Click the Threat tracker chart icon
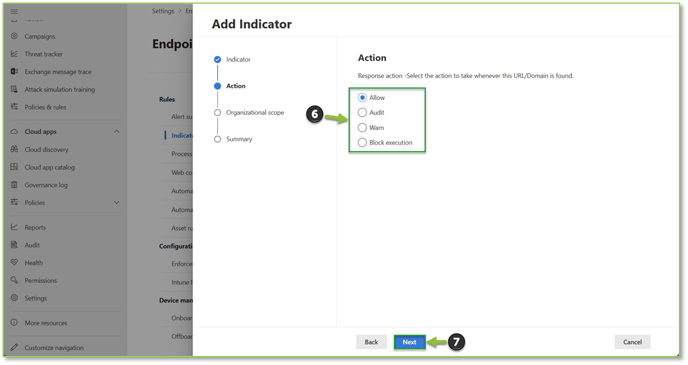This screenshot has height=365, width=688. [14, 54]
